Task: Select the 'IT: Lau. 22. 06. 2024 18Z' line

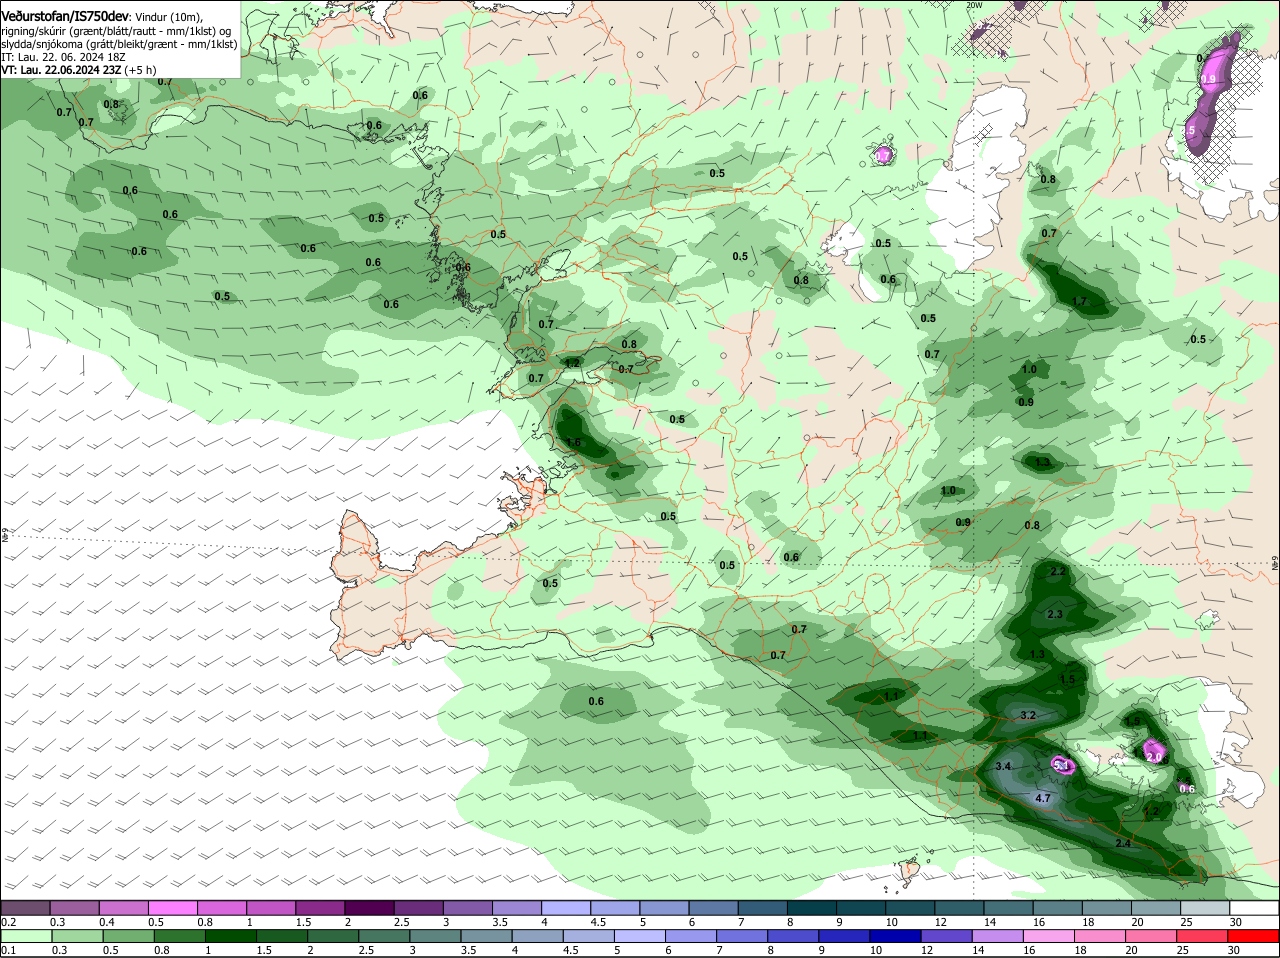Action: click(61, 57)
